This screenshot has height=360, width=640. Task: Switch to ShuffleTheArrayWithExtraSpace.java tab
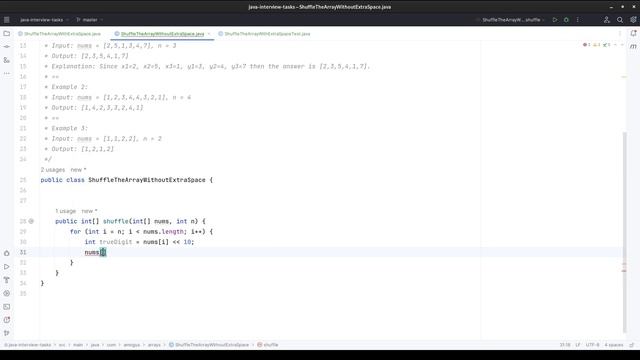[x=60, y=34]
